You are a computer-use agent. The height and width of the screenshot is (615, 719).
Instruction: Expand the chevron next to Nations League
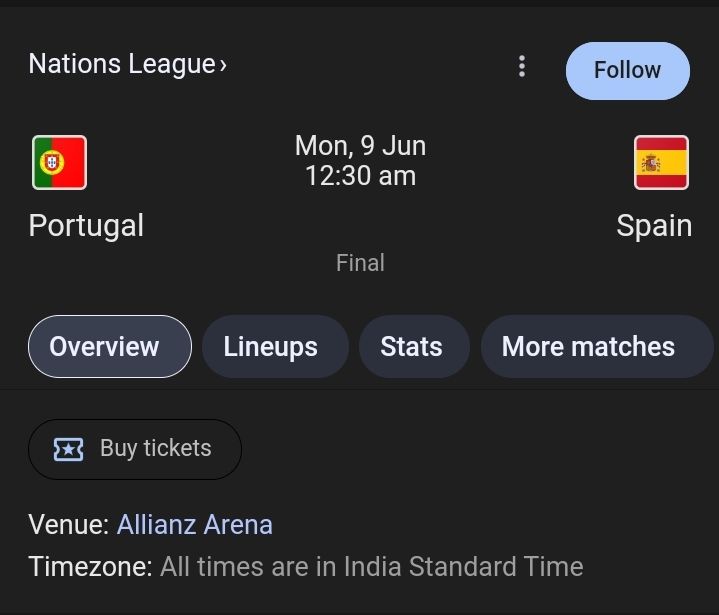click(223, 65)
